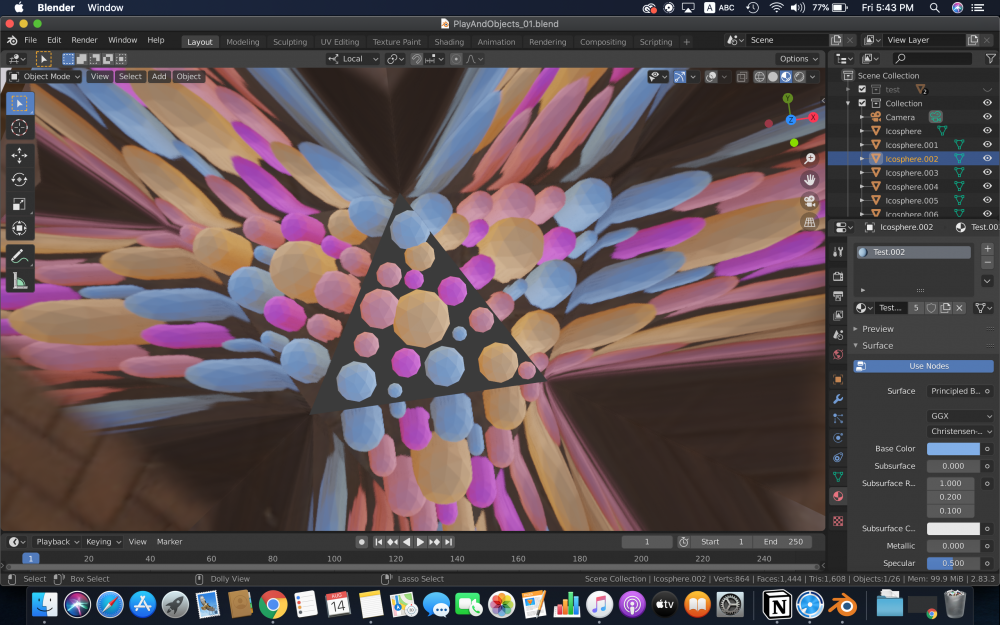Viewport: 1000px width, 625px height.
Task: Open the Physics properties tab
Action: click(x=838, y=438)
